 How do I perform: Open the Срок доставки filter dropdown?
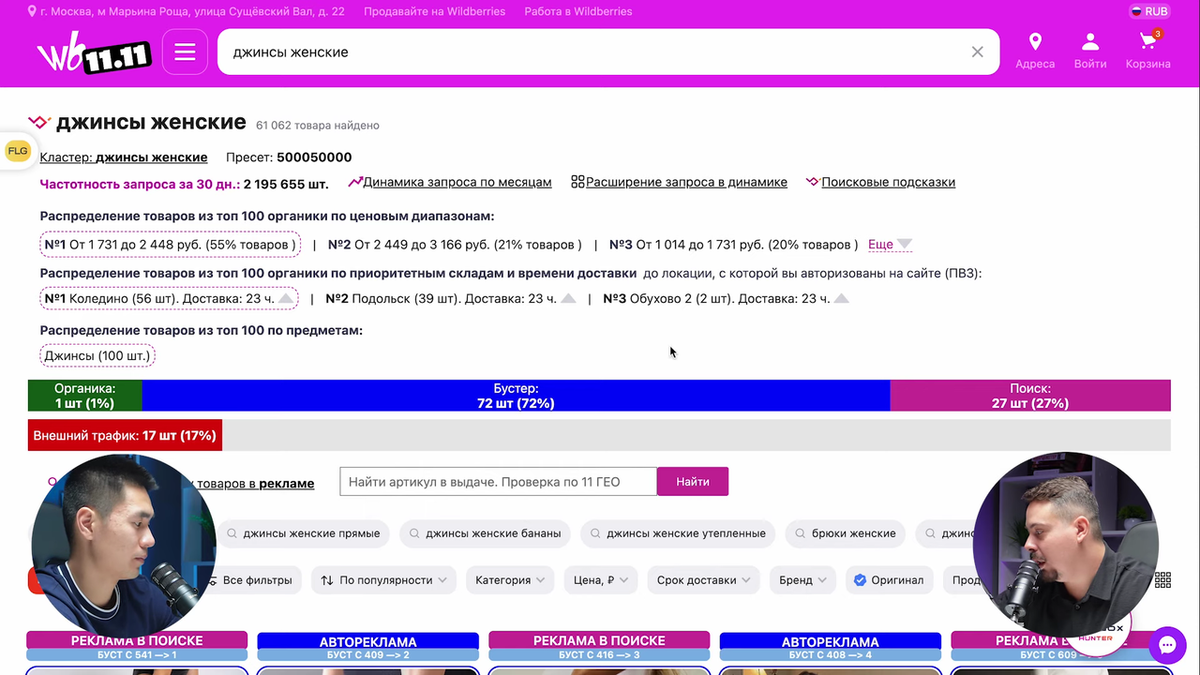click(x=703, y=580)
